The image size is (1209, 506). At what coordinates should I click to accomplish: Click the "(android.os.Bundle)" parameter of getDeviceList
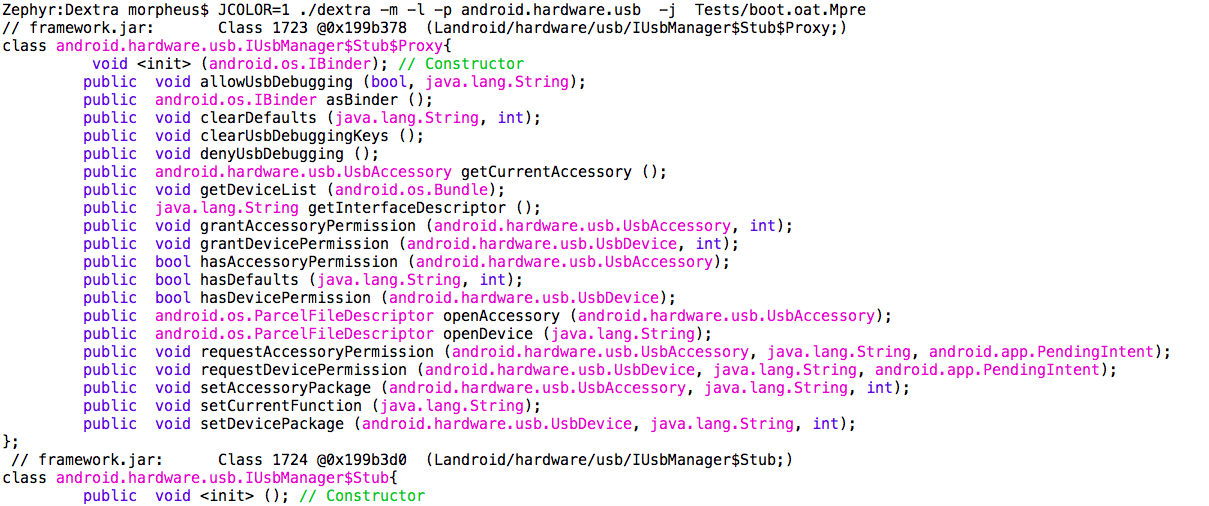pos(411,190)
